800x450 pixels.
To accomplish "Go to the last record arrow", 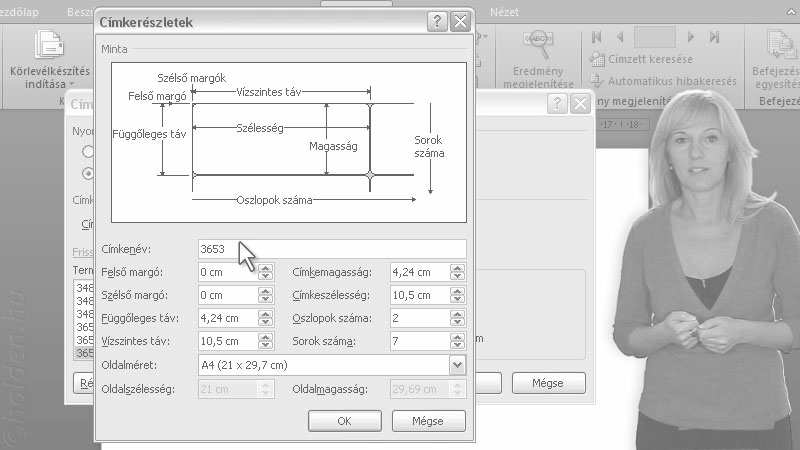I will 714,36.
